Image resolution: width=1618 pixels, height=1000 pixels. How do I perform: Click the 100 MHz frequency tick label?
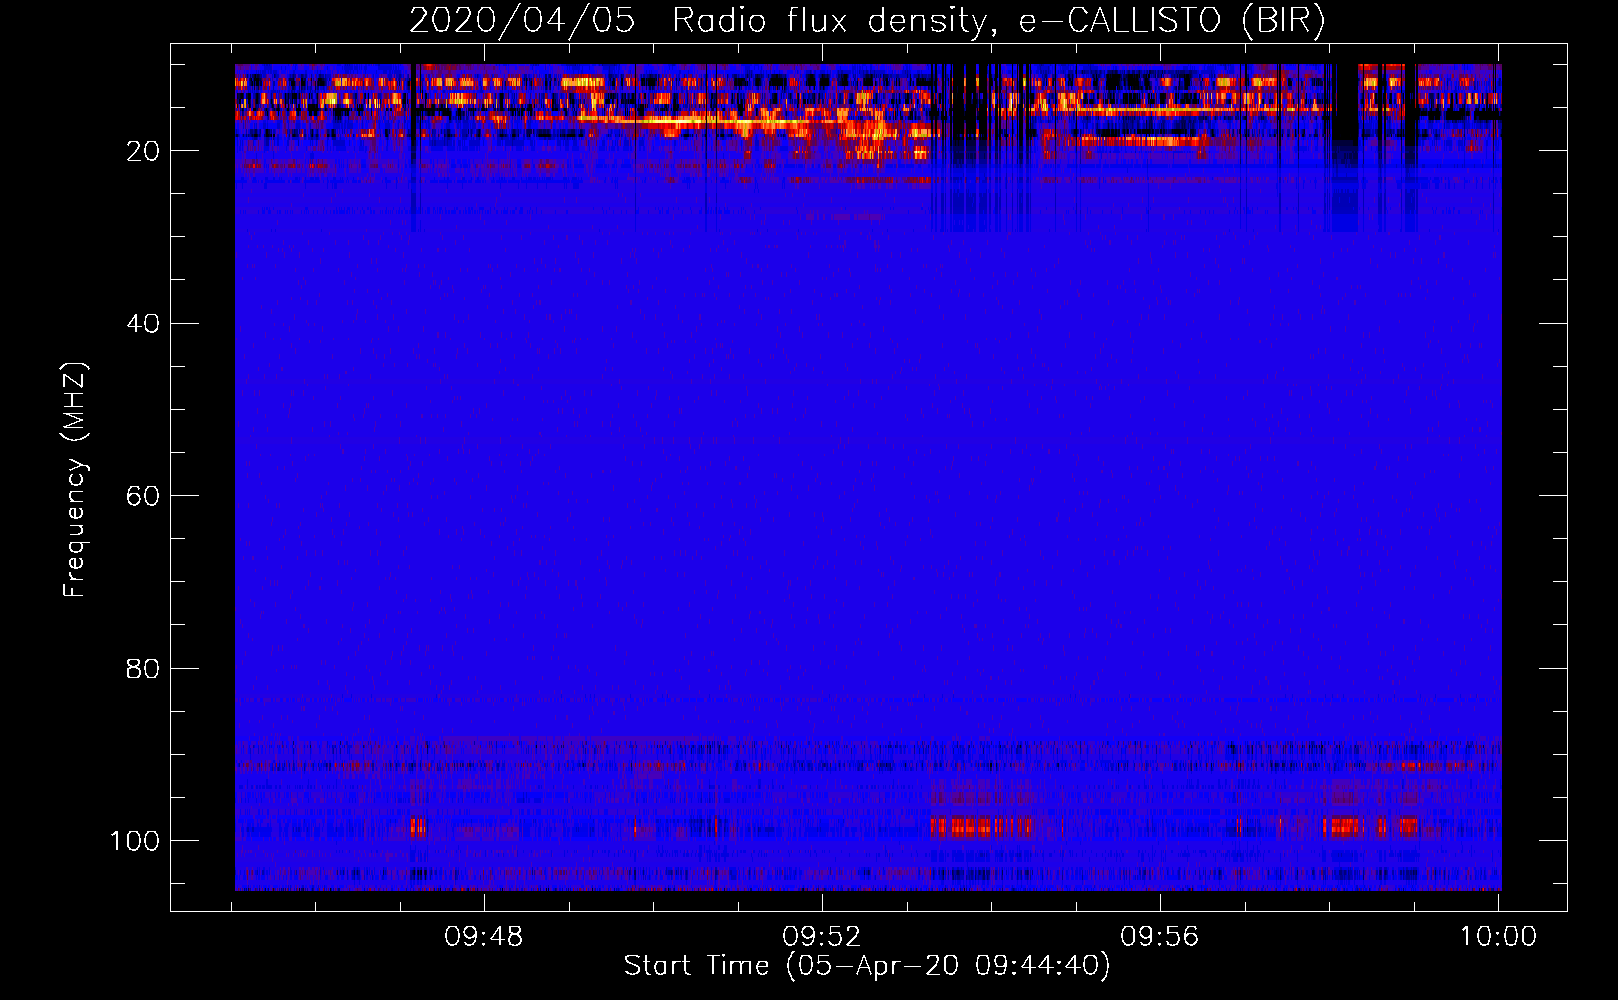click(135, 841)
